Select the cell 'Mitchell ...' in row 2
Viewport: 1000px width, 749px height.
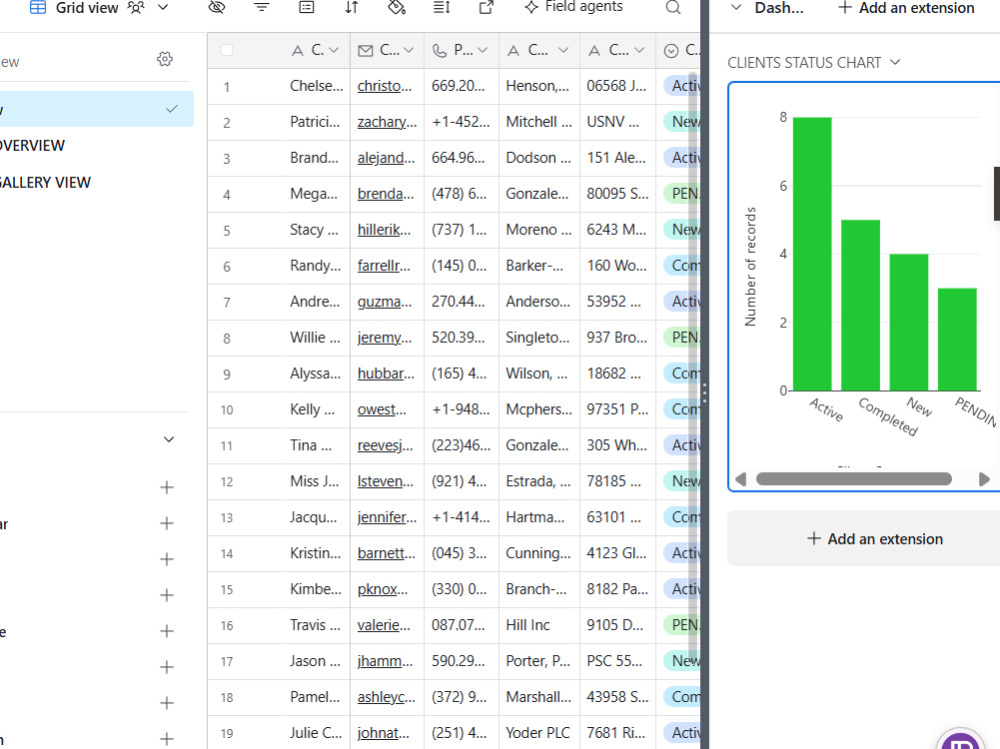539,122
